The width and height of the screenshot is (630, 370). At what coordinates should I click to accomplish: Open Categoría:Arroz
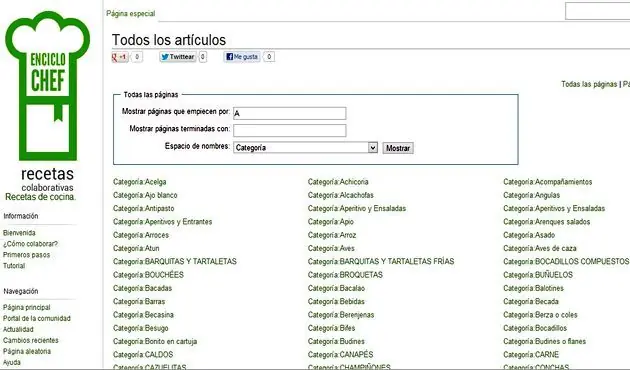click(332, 235)
